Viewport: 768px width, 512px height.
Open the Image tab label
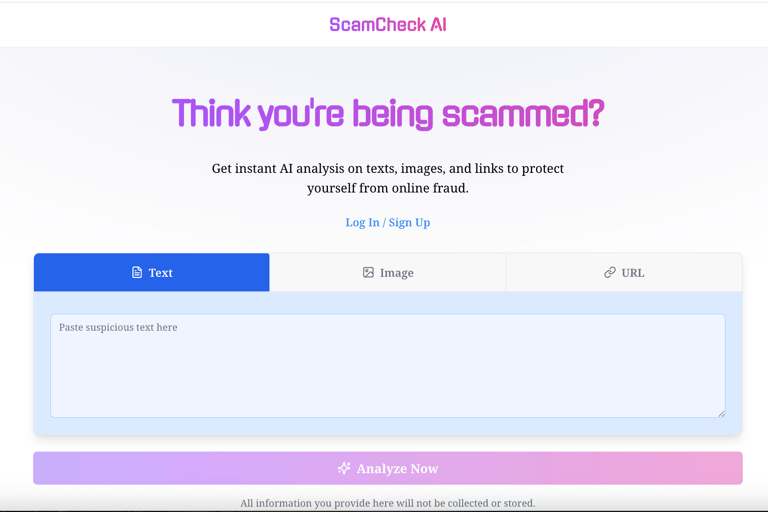pos(397,272)
